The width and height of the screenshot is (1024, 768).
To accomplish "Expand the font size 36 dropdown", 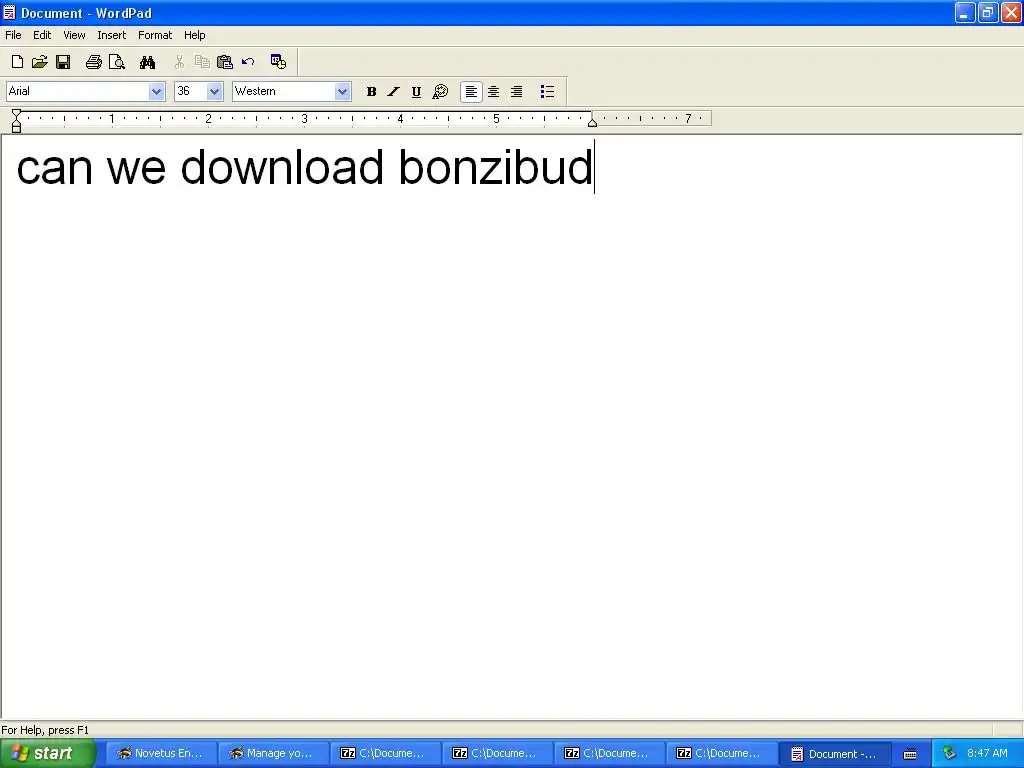I will [x=214, y=92].
